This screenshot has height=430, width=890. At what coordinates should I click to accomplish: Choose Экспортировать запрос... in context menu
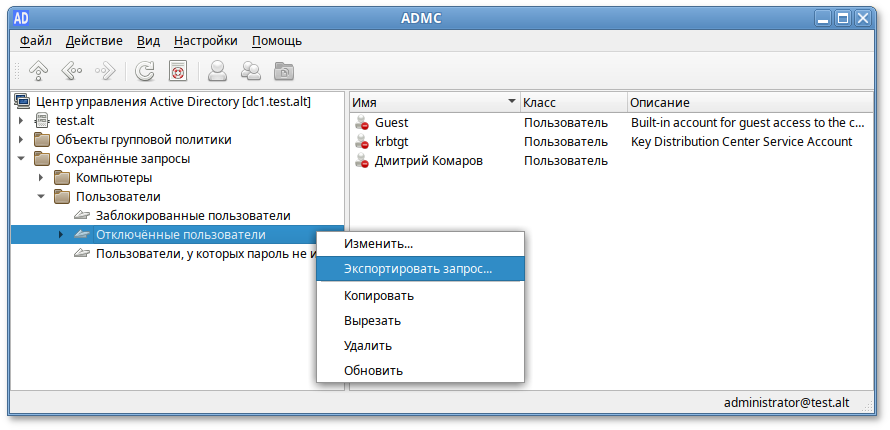[x=420, y=269]
